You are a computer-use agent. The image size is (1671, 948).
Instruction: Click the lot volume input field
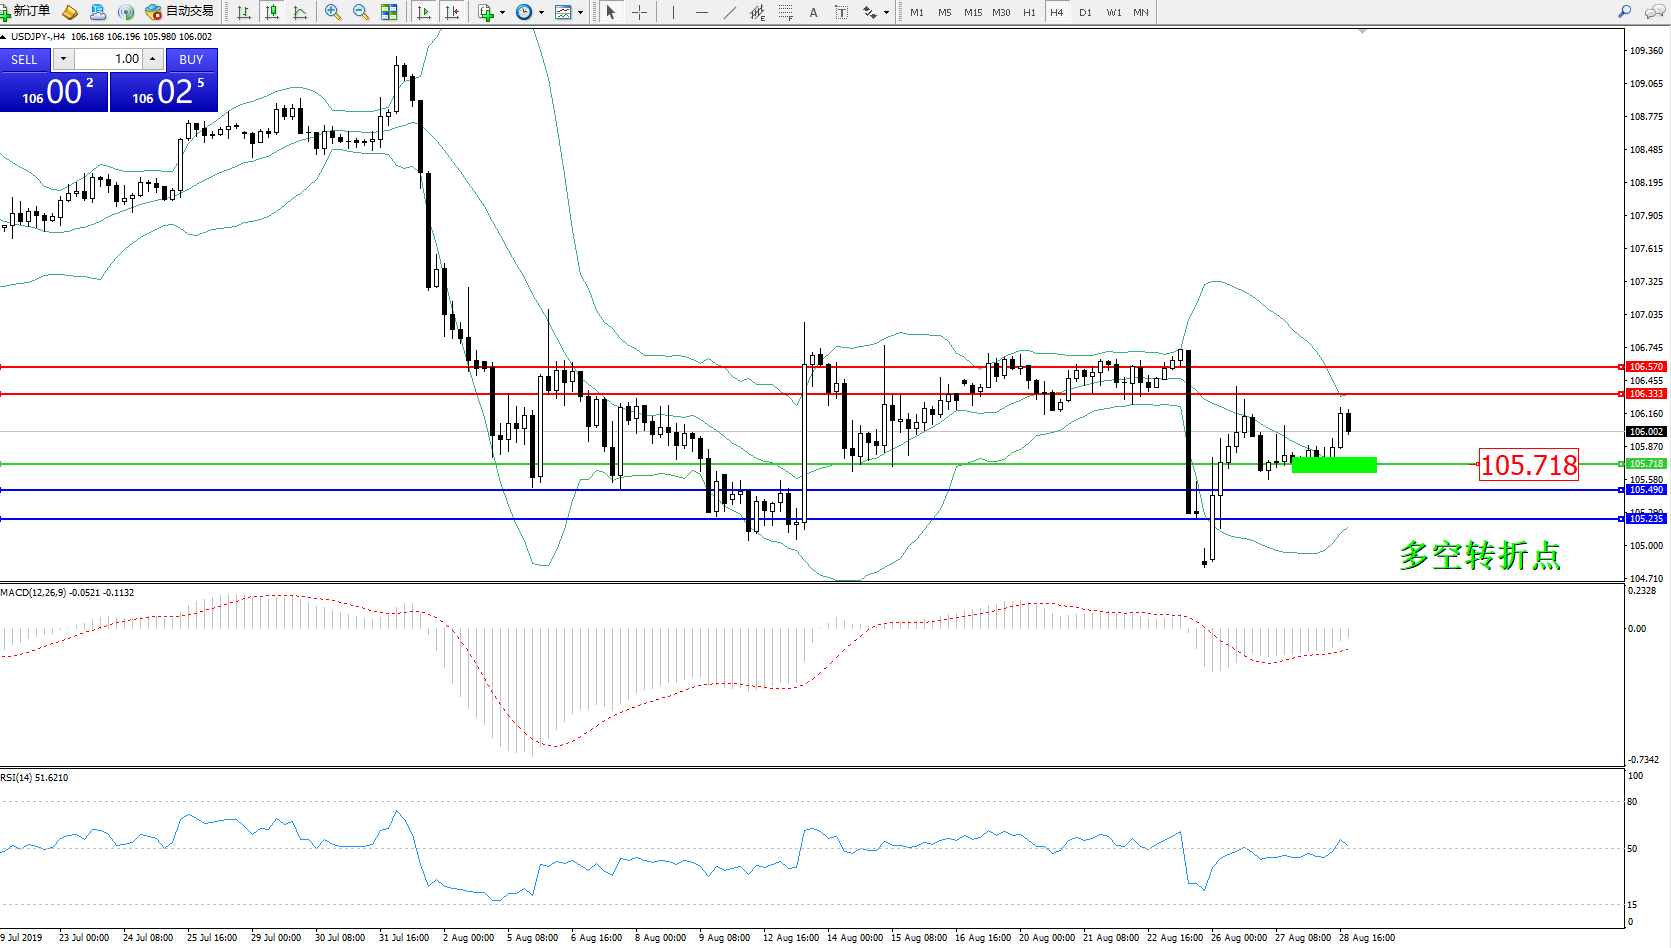[108, 59]
